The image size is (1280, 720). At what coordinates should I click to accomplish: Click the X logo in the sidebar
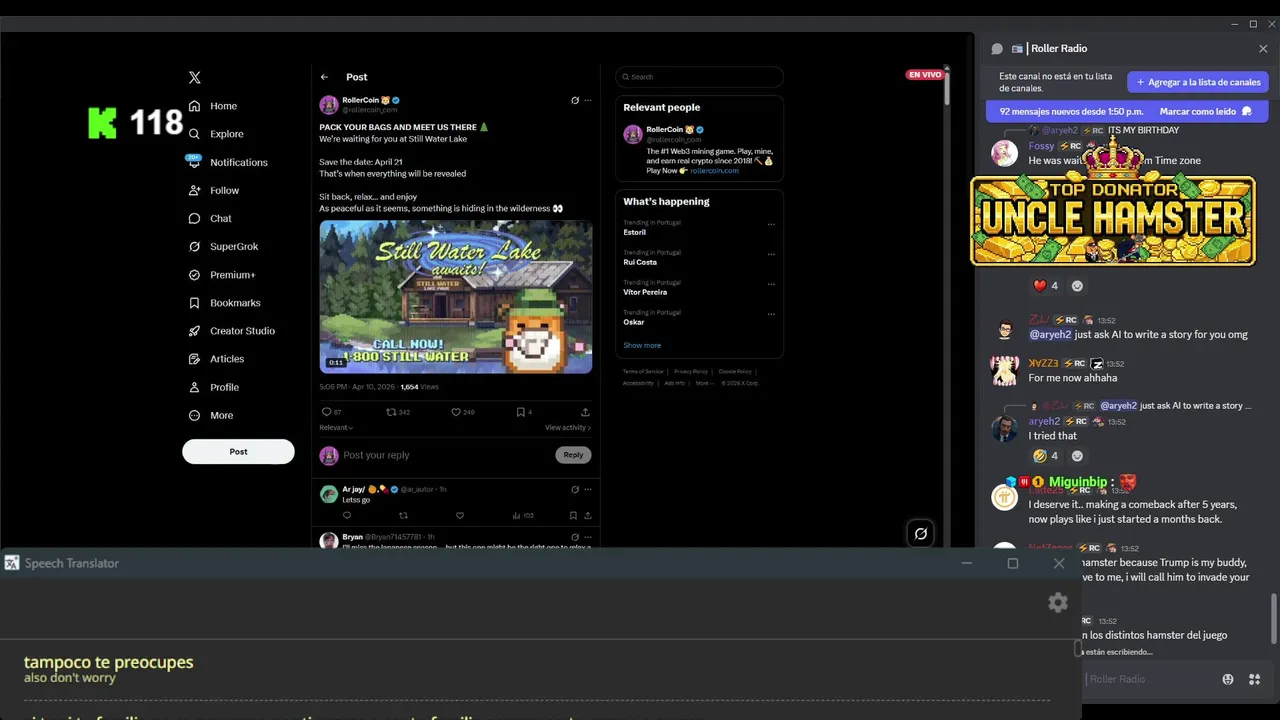tap(195, 77)
